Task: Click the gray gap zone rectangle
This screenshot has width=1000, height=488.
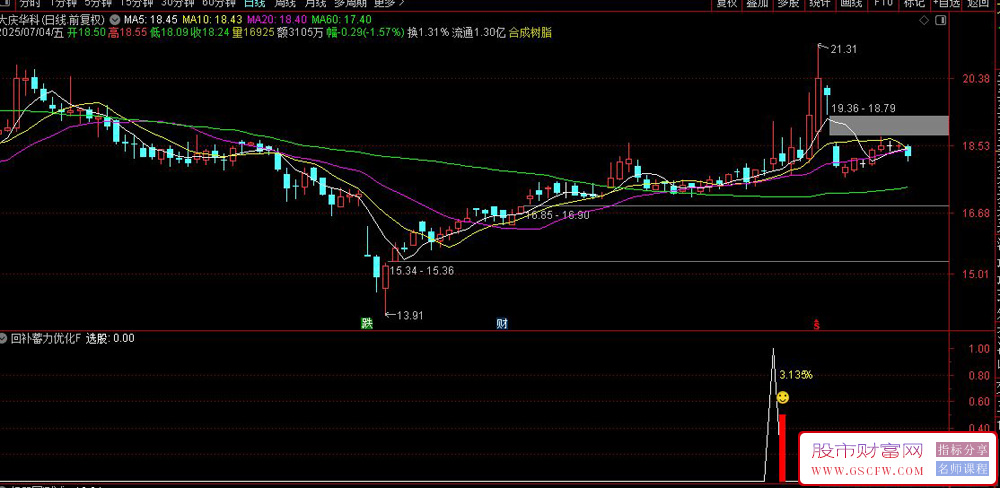Action: (888, 126)
